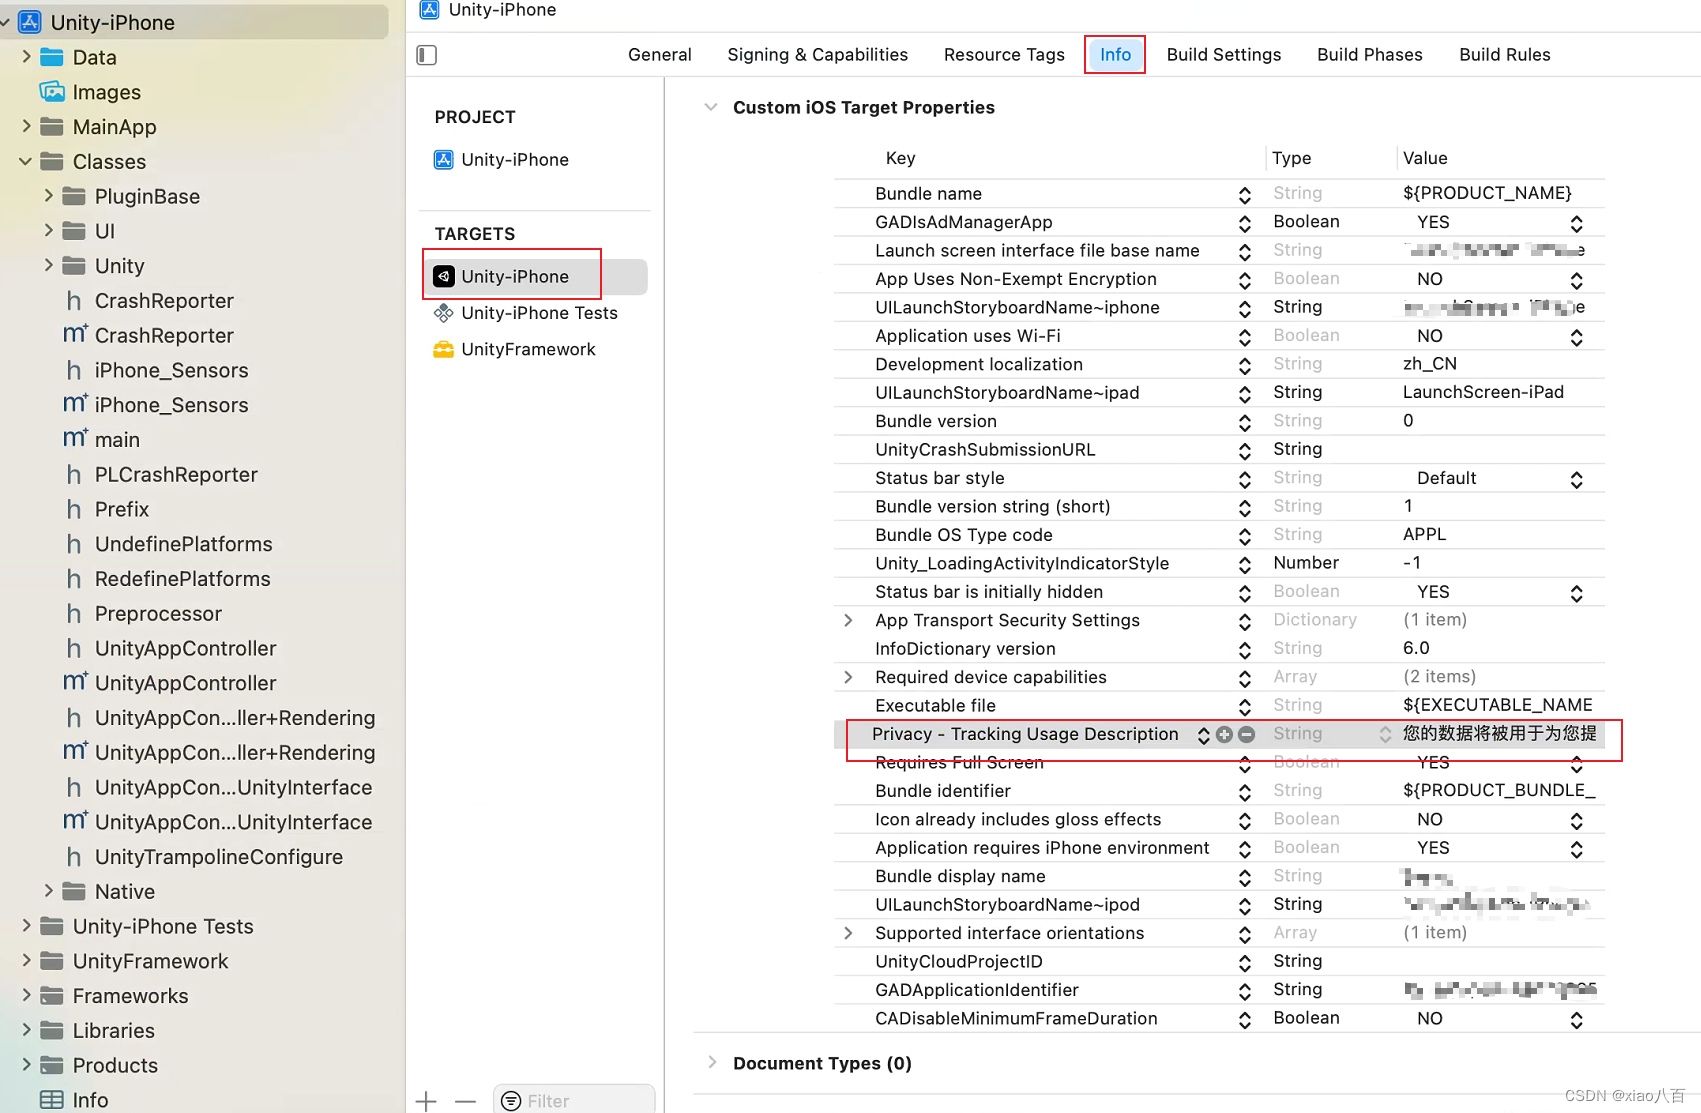Select the UnityFramework toolbox icon

pos(444,349)
